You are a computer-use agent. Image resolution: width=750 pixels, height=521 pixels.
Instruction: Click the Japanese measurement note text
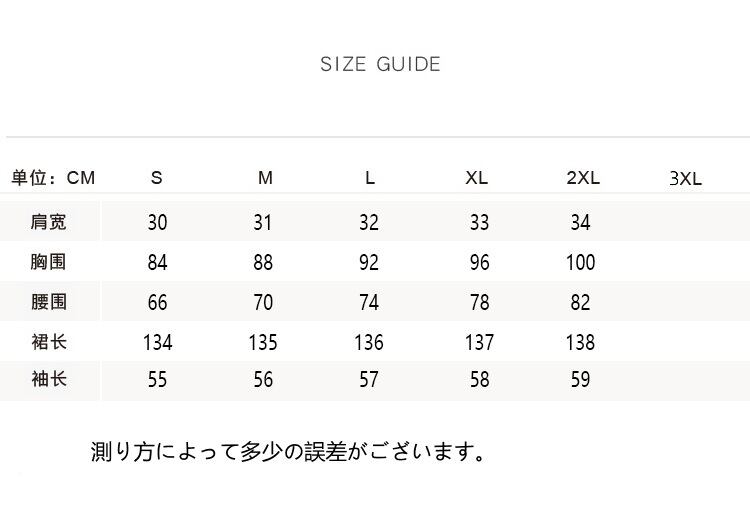pyautogui.click(x=289, y=453)
